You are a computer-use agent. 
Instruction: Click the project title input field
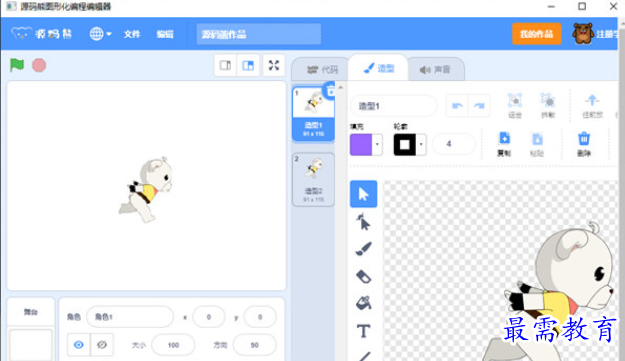point(259,34)
